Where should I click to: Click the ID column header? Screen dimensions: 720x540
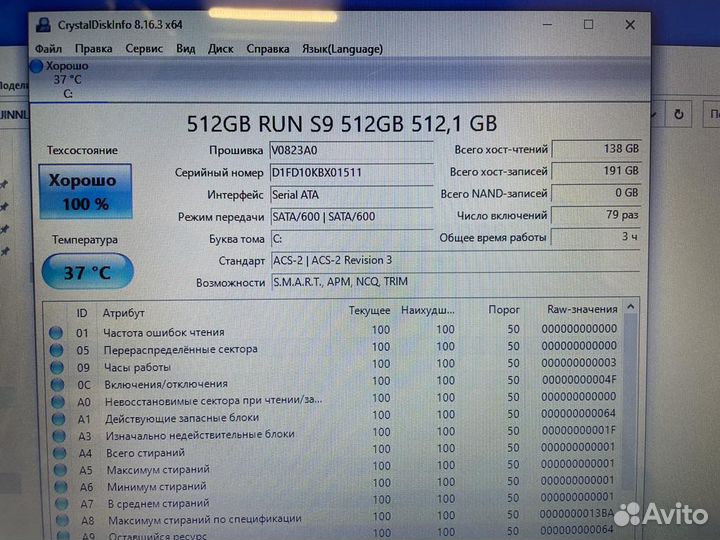click(82, 313)
